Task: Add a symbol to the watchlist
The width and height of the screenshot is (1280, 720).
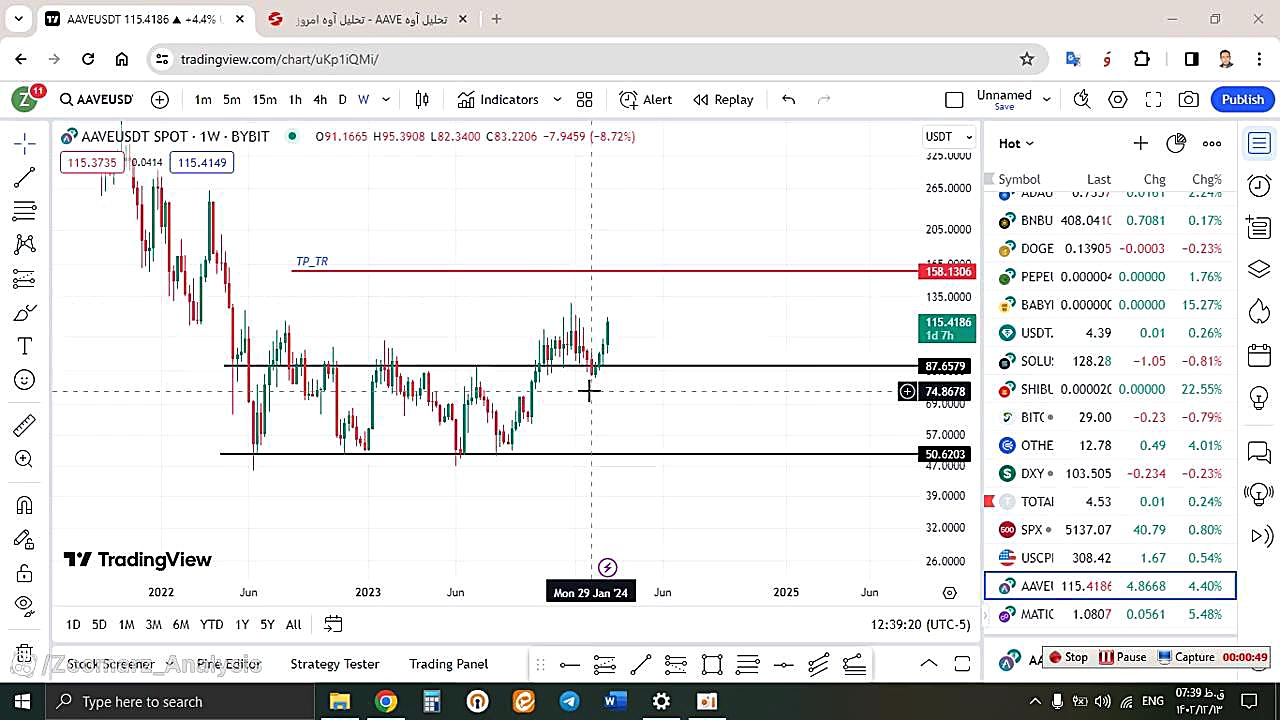Action: pyautogui.click(x=1140, y=143)
